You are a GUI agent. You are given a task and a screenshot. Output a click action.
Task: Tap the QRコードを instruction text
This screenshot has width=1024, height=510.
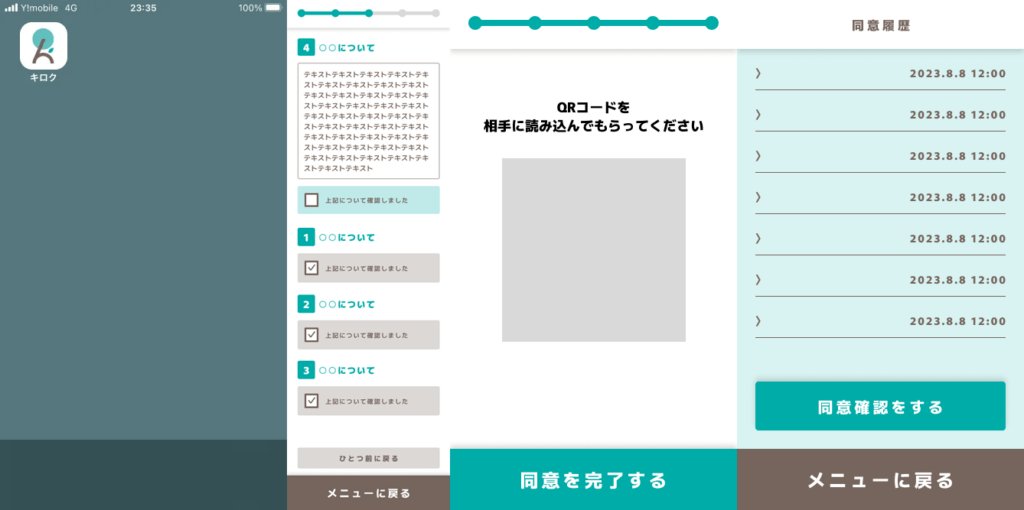click(594, 107)
